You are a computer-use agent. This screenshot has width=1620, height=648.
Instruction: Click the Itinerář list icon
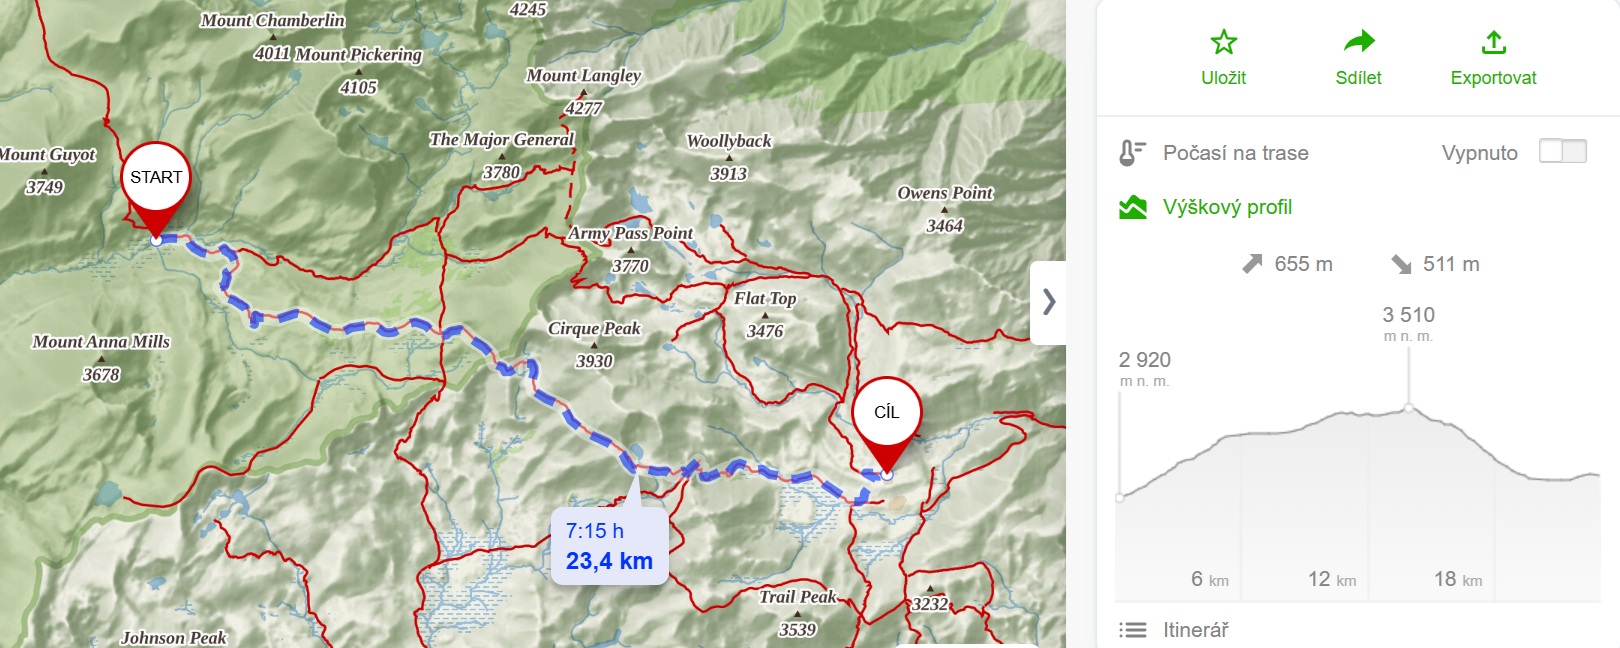click(1132, 630)
